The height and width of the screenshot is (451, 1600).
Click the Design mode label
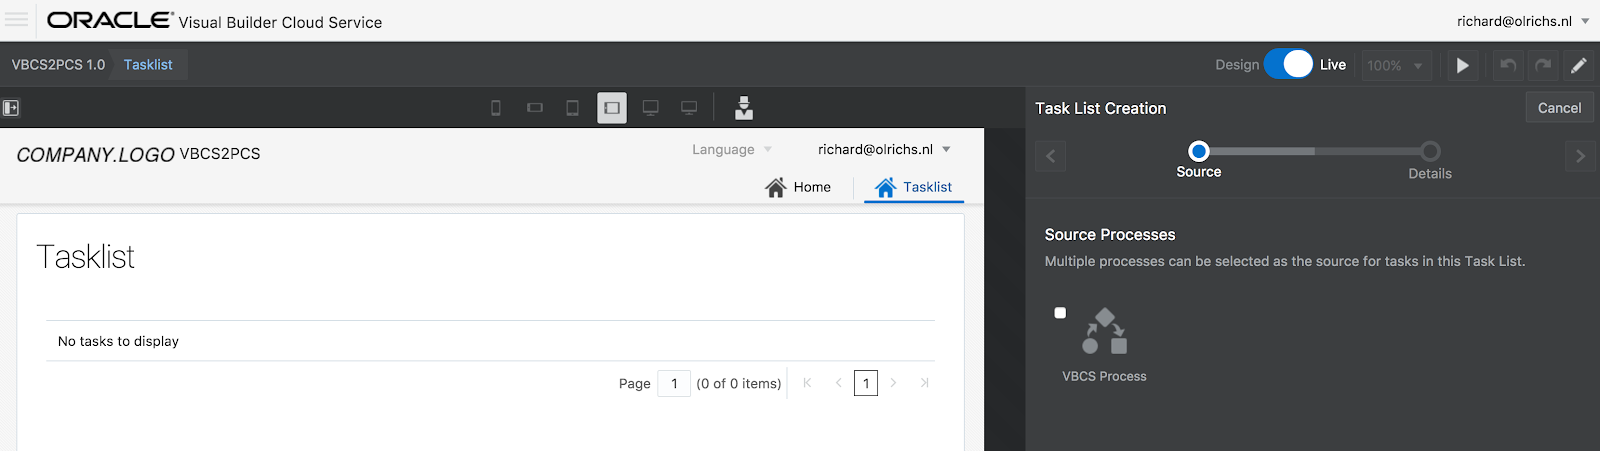point(1237,64)
